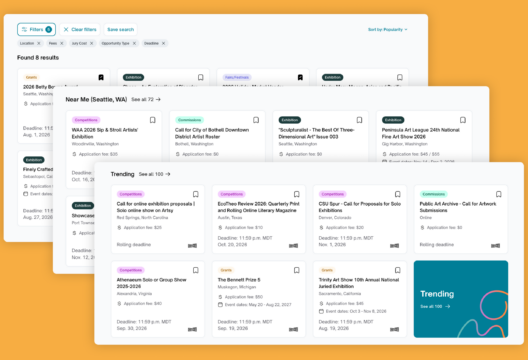Open Sculpturalist Best Of Three-Dimensional Art title
Image resolution: width=528 pixels, height=360 pixels.
click(x=316, y=133)
